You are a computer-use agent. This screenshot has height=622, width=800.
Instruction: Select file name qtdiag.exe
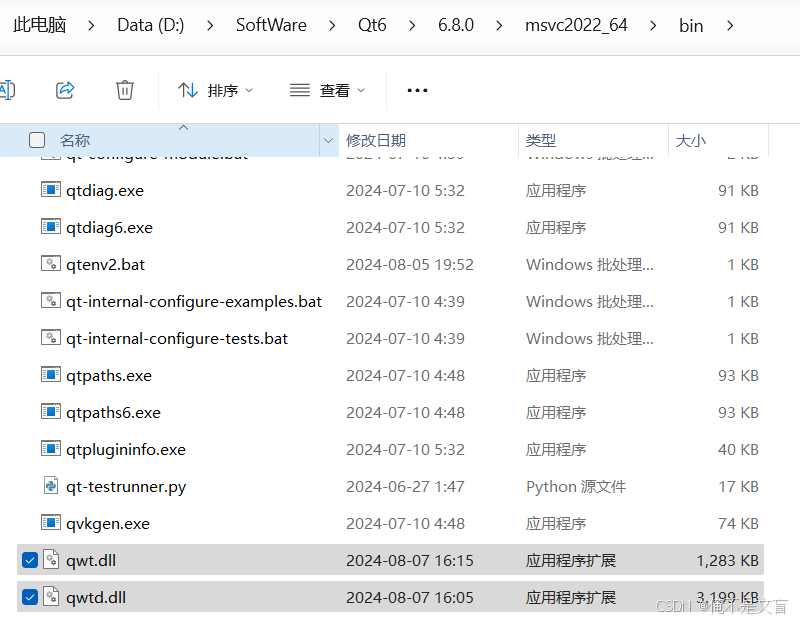click(105, 190)
